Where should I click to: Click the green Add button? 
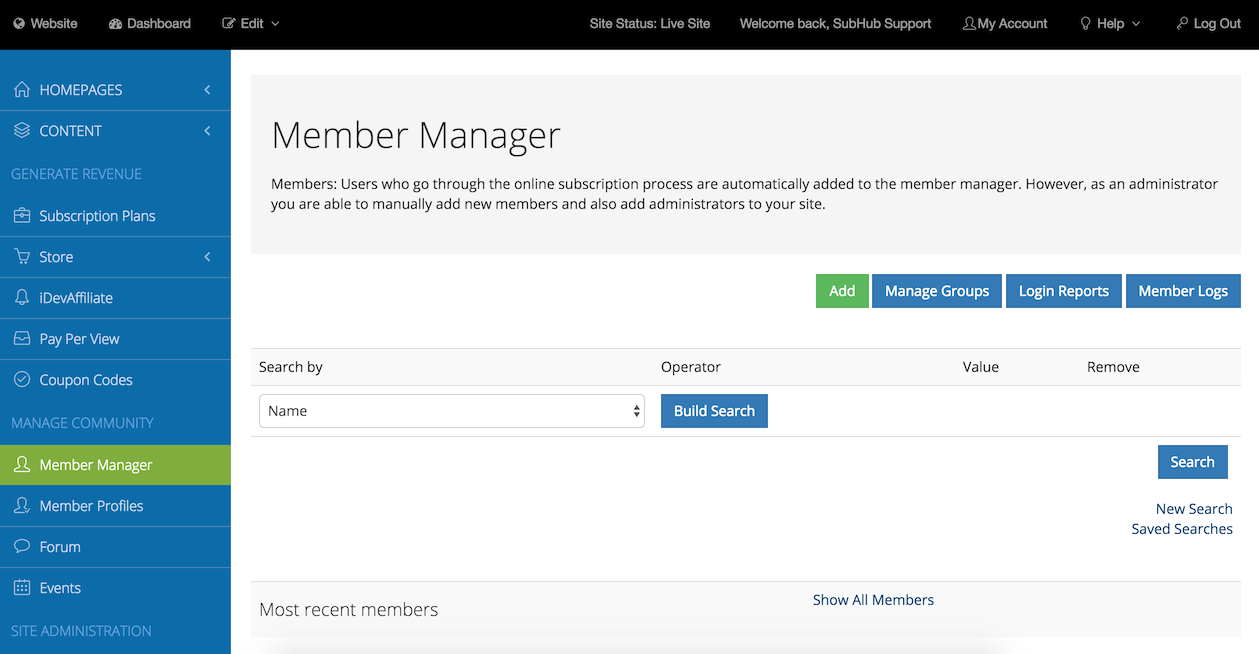[x=842, y=291]
